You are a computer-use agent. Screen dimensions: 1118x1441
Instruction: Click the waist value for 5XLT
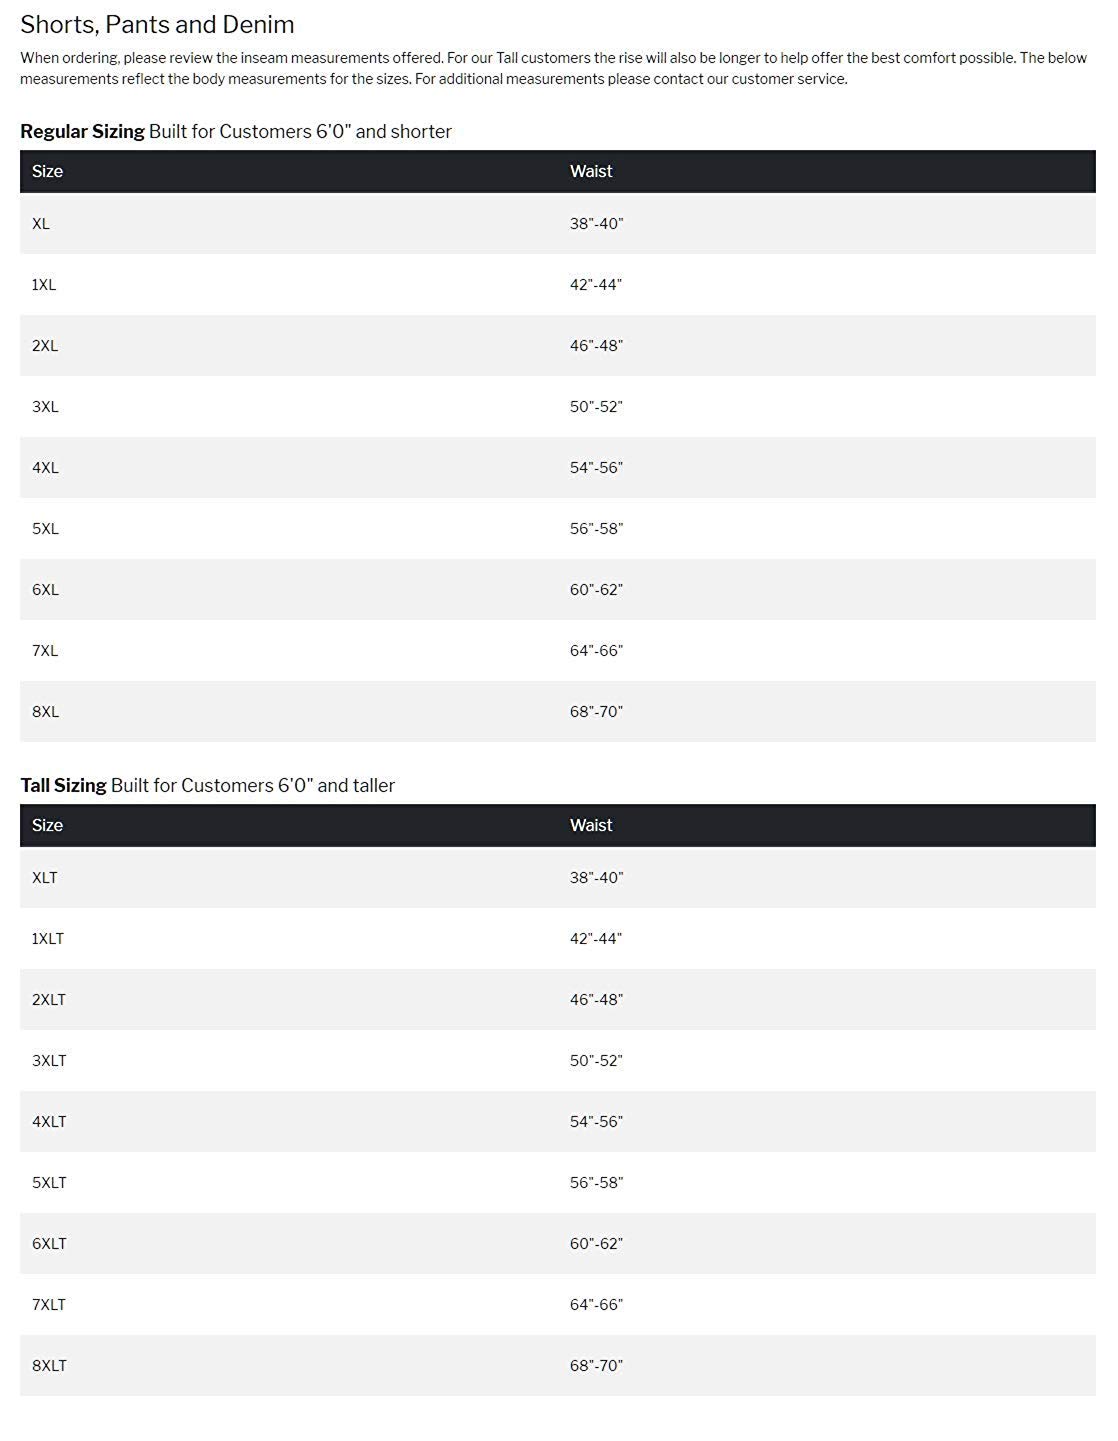[596, 1183]
